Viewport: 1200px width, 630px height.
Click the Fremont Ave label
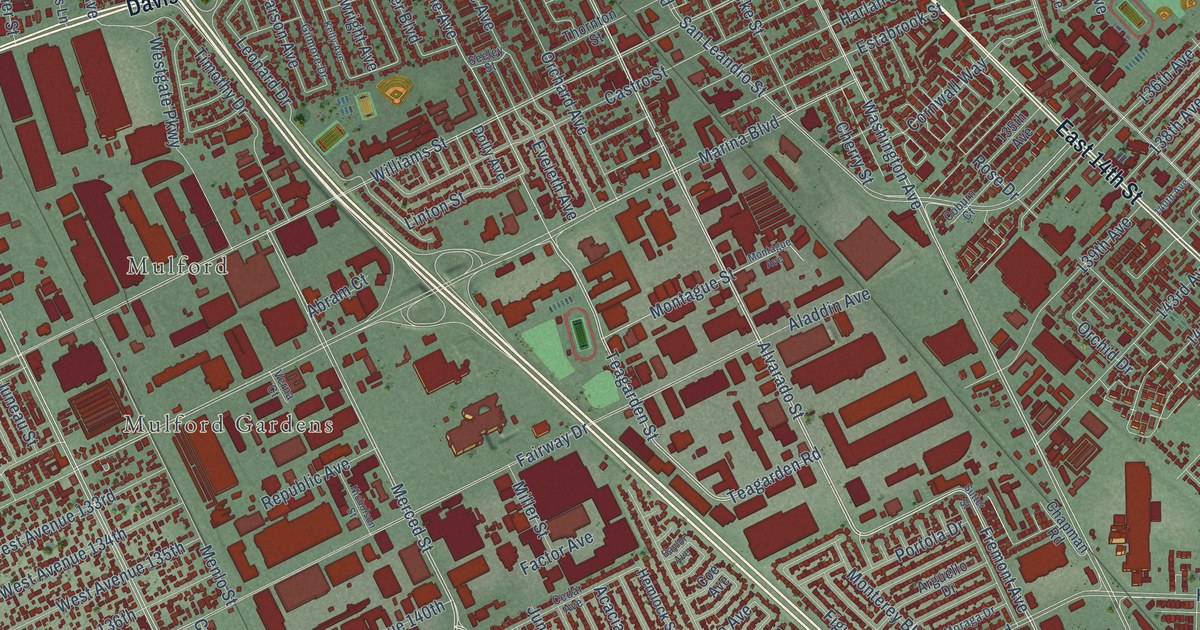point(1002,569)
